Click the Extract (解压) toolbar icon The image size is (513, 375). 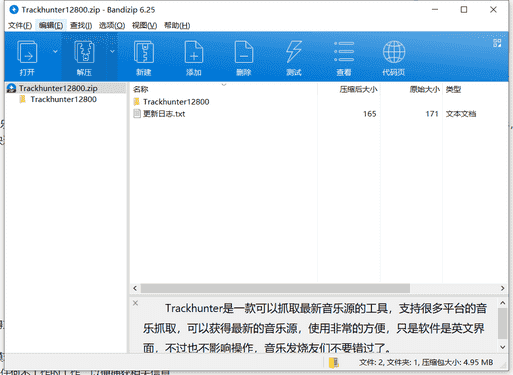click(x=84, y=52)
